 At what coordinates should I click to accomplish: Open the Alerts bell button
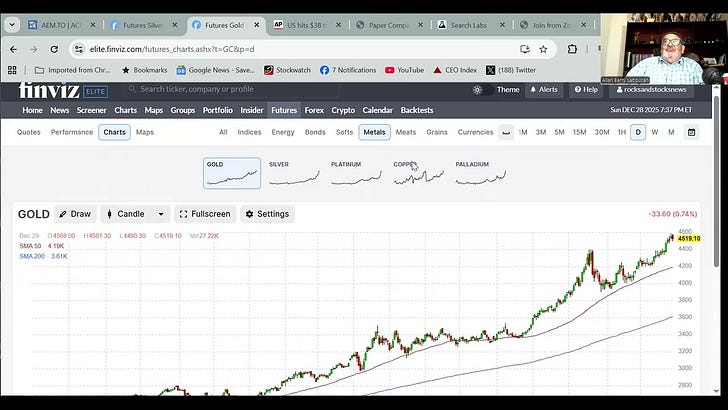(x=544, y=90)
